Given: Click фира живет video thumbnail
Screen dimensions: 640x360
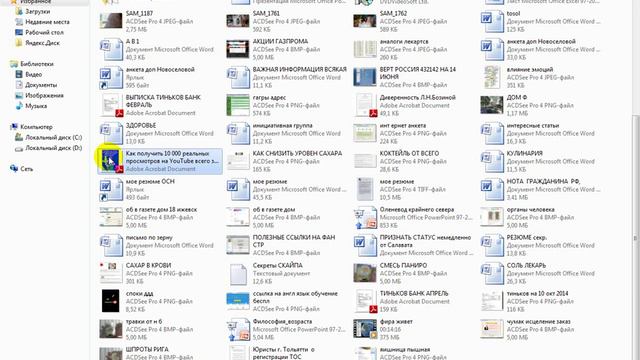Looking at the screenshot, I should pos(365,329).
